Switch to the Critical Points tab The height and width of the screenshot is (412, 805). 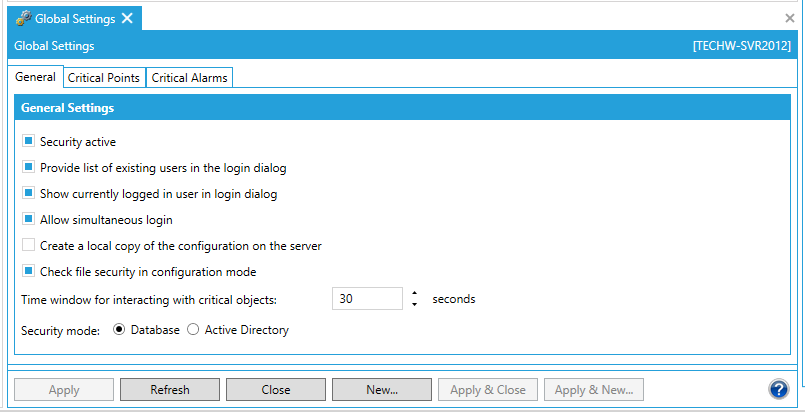click(104, 78)
